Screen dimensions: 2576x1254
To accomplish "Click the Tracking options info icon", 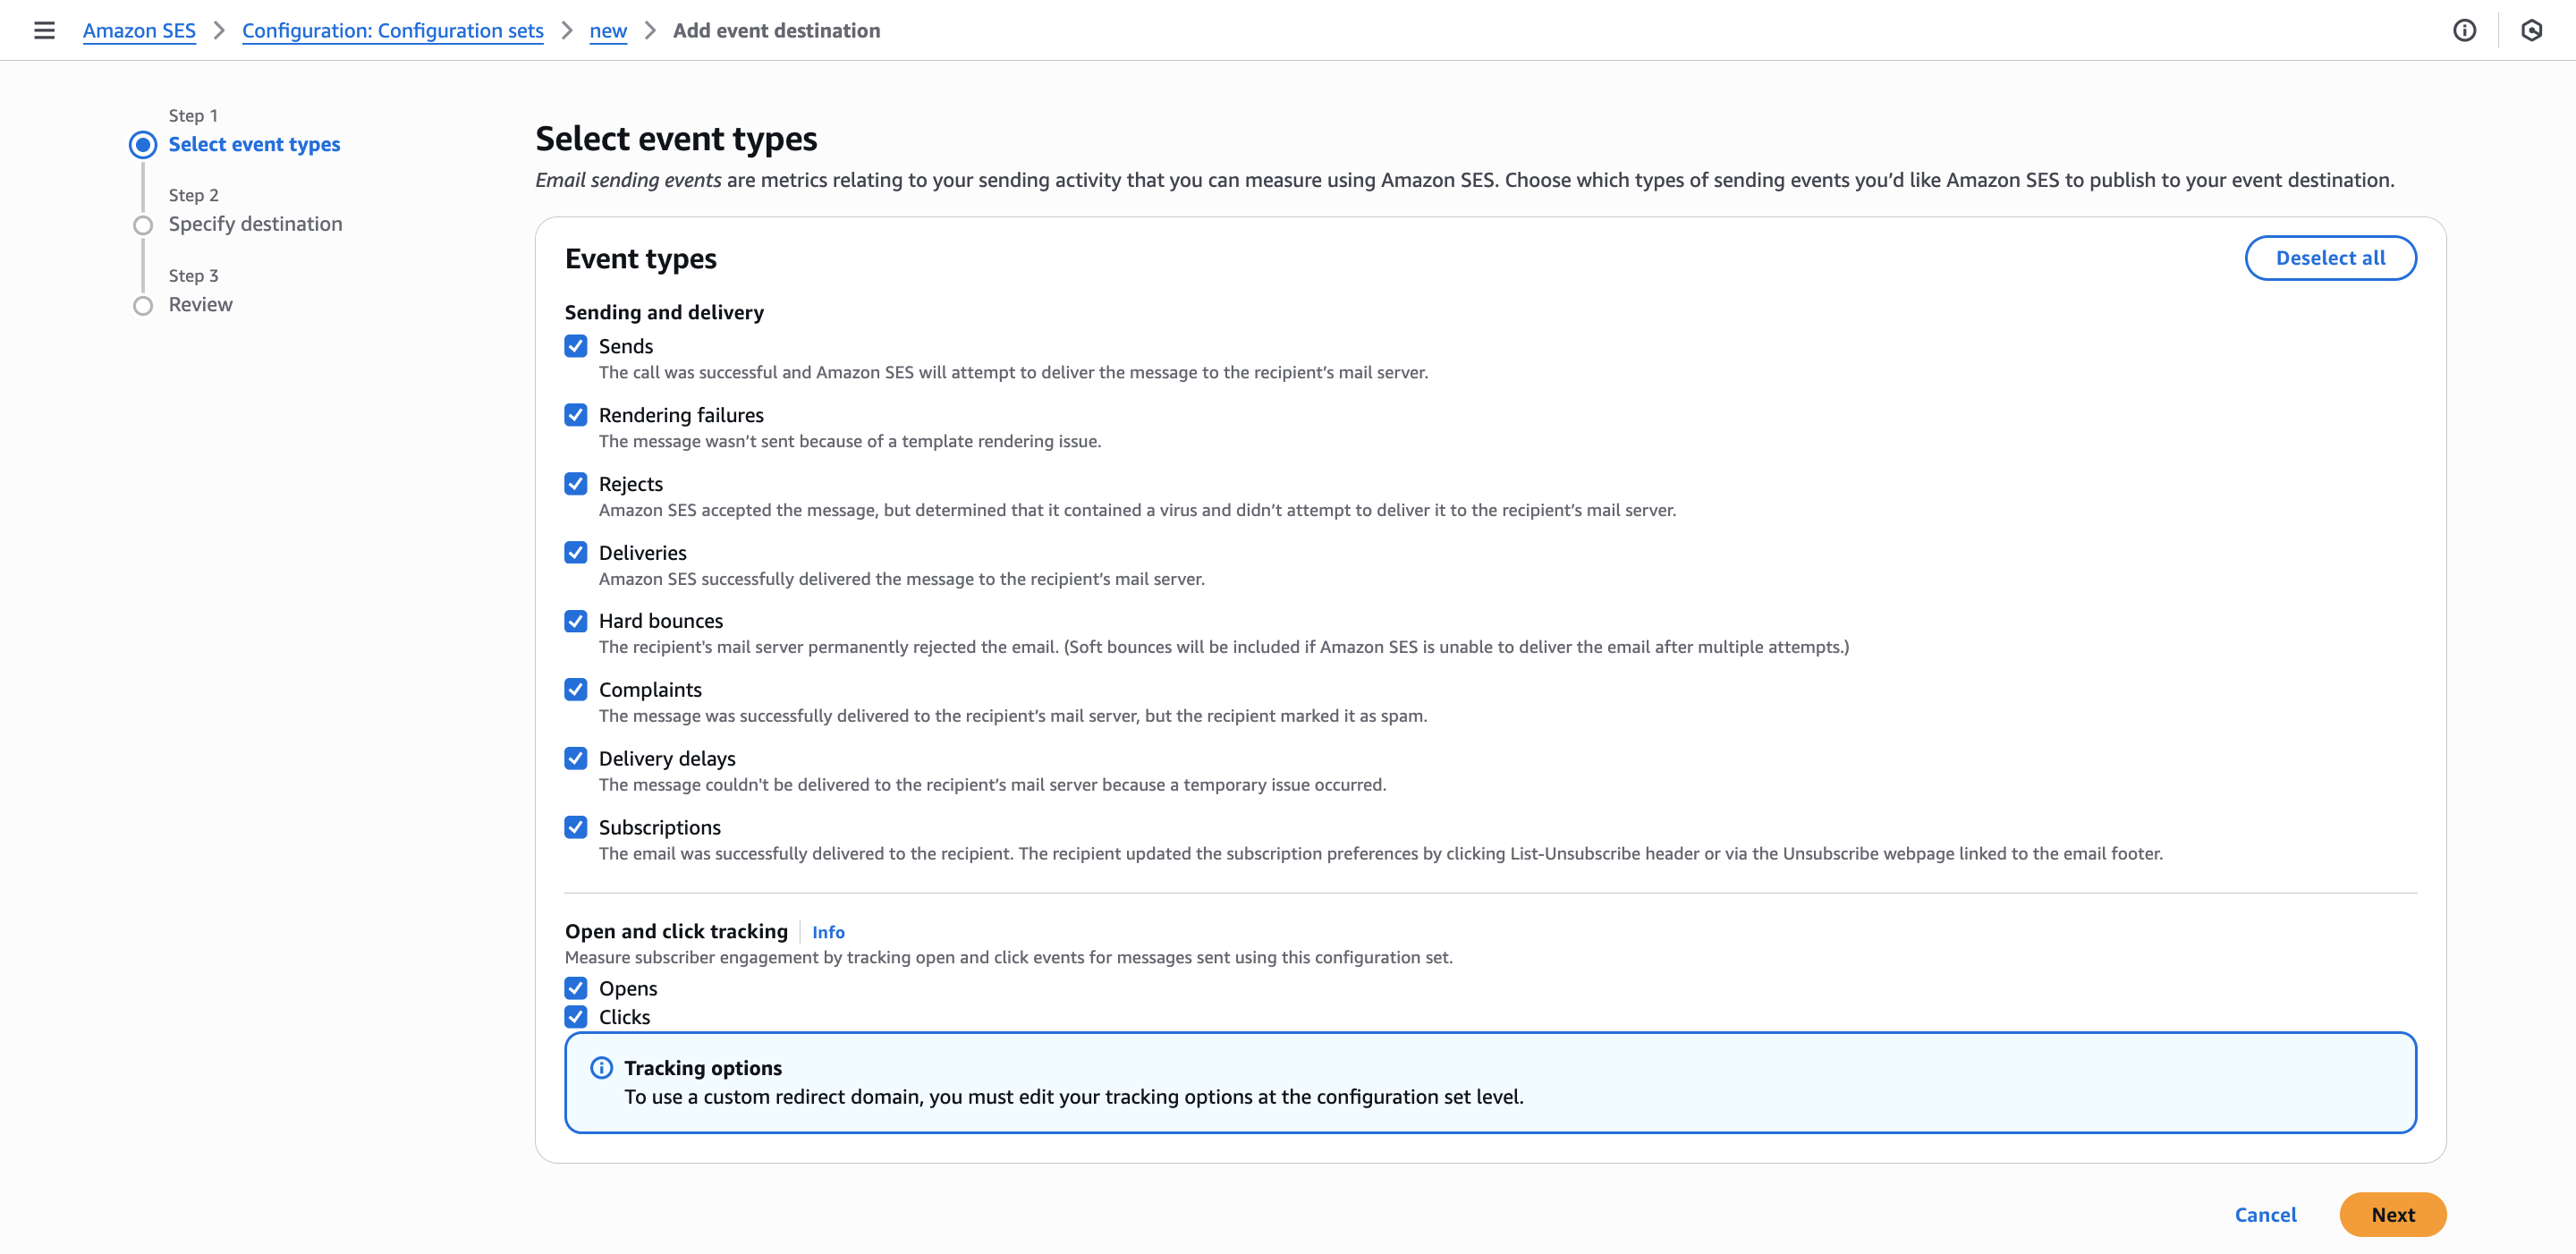I will [601, 1067].
